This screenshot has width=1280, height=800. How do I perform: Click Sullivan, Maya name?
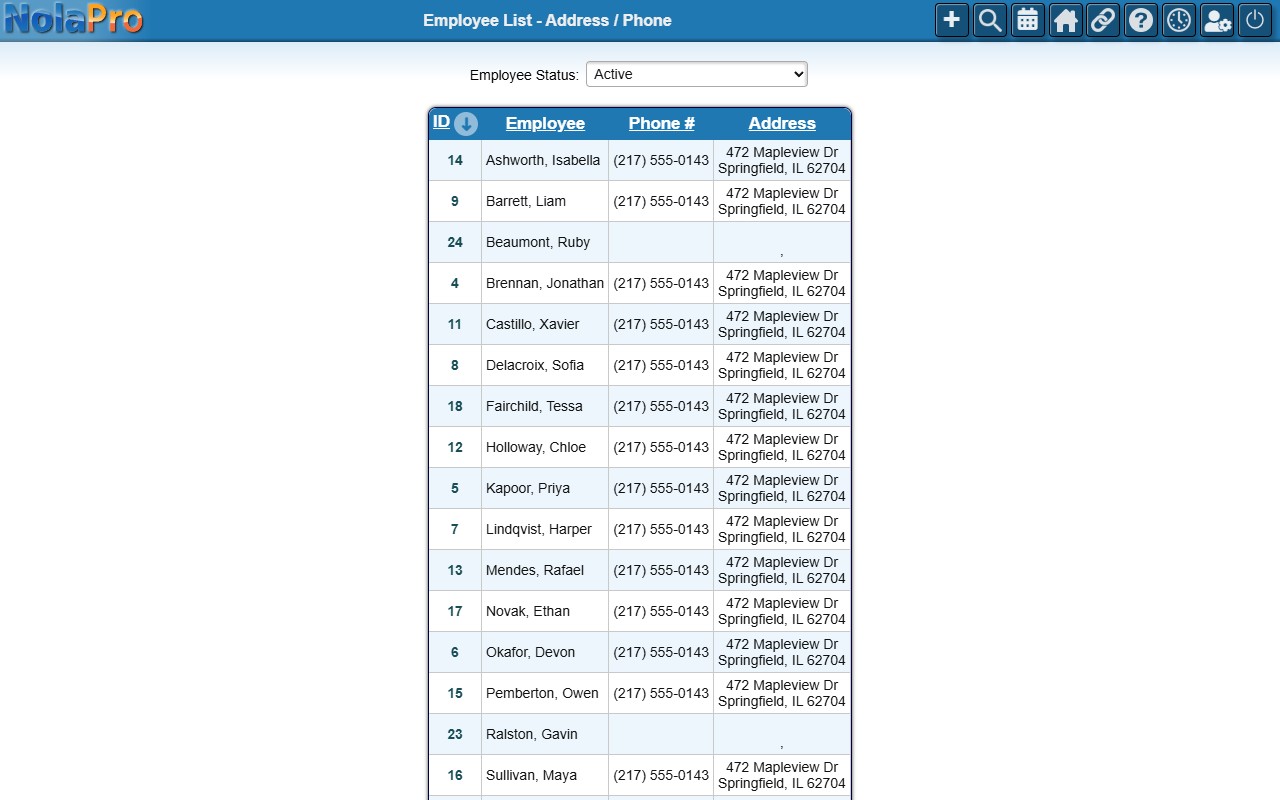tap(532, 775)
